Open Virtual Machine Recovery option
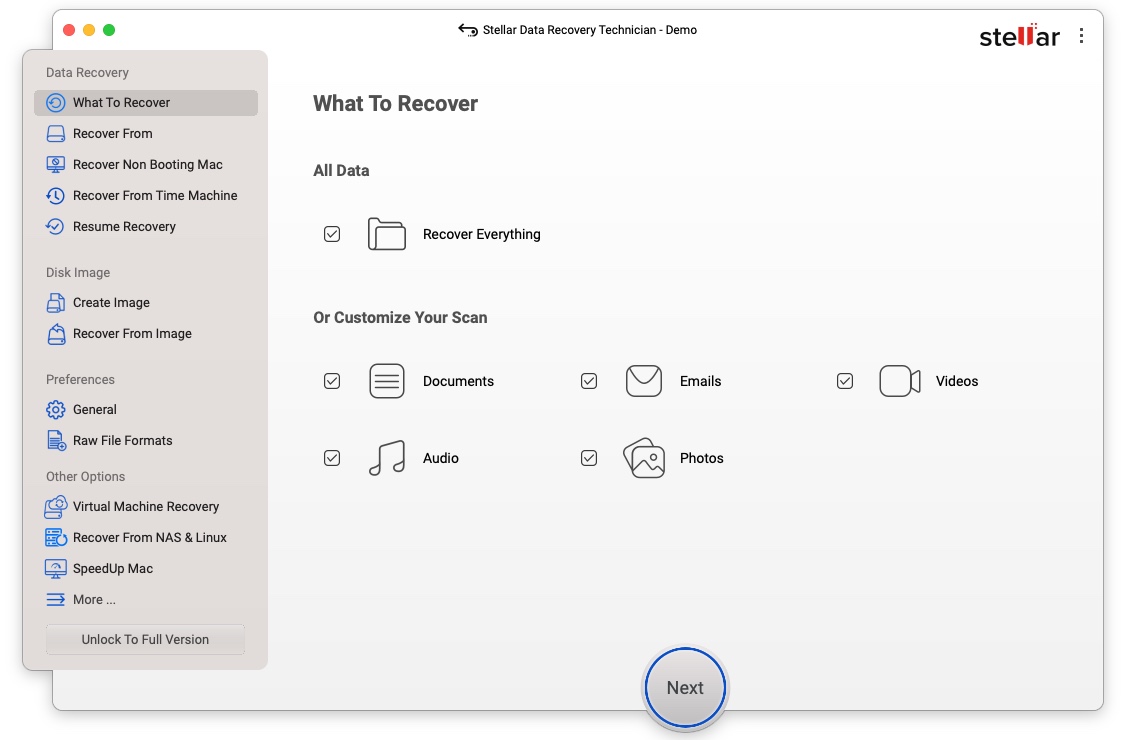Viewport: 1126px width, 740px height. coord(146,507)
